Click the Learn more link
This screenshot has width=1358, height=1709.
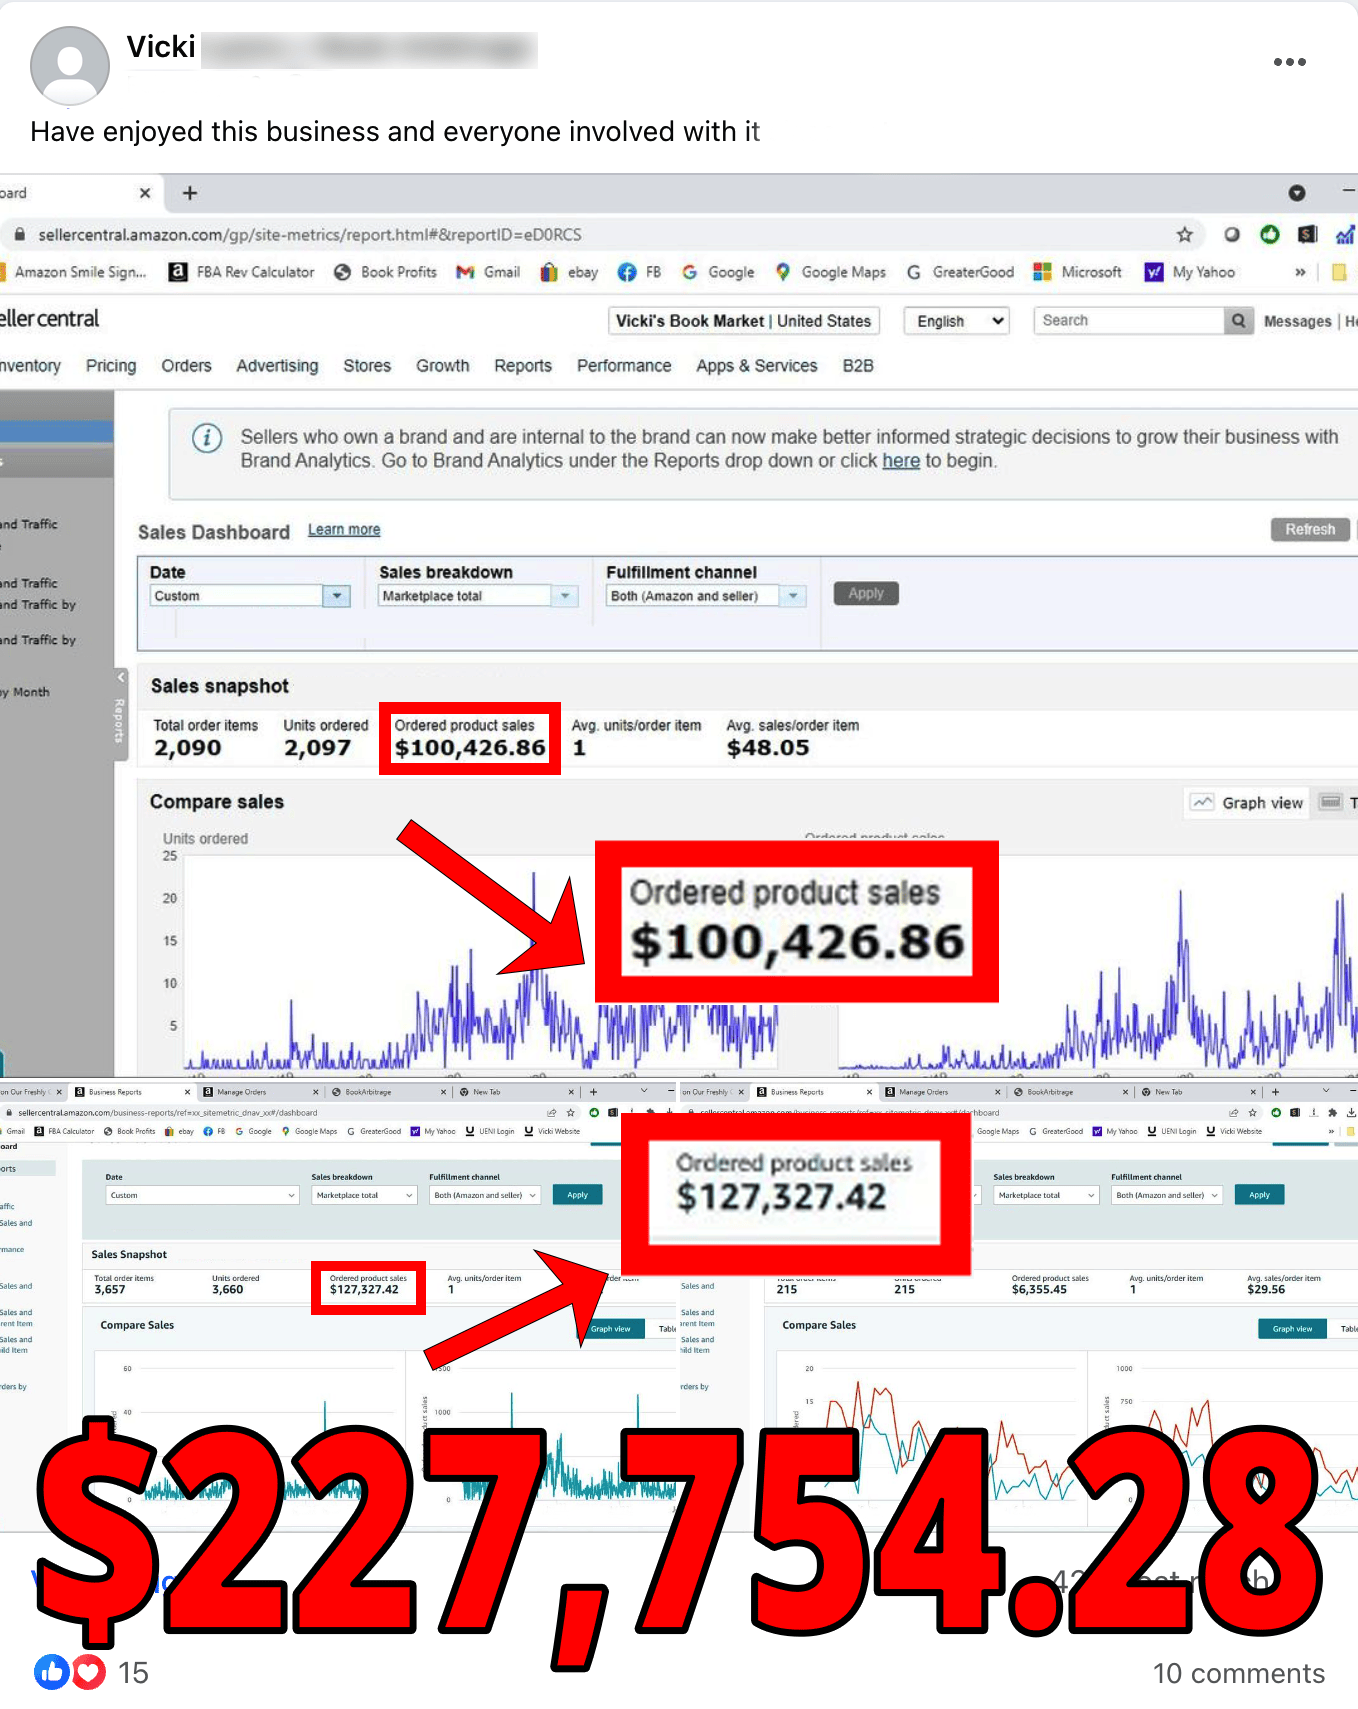(x=343, y=530)
